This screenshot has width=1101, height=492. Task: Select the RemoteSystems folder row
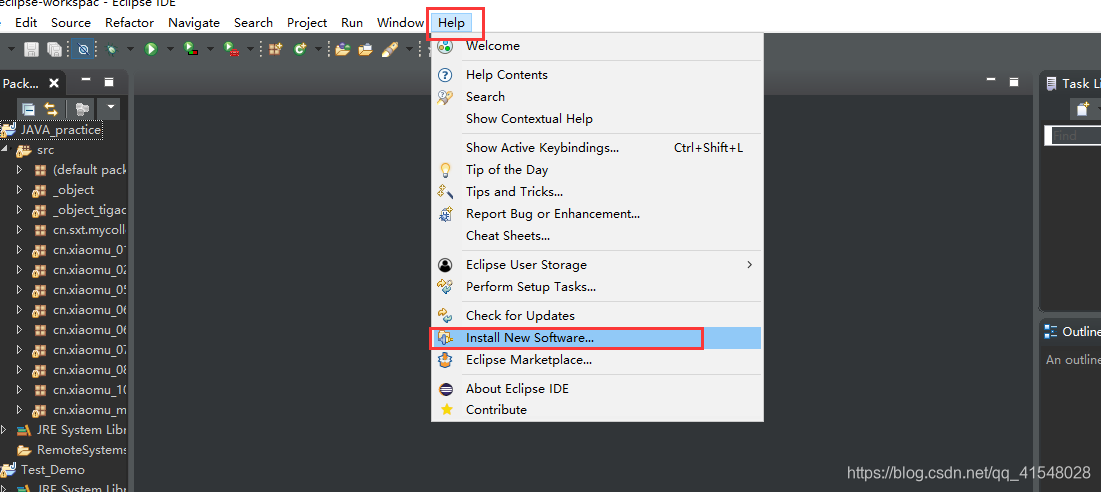click(x=72, y=450)
